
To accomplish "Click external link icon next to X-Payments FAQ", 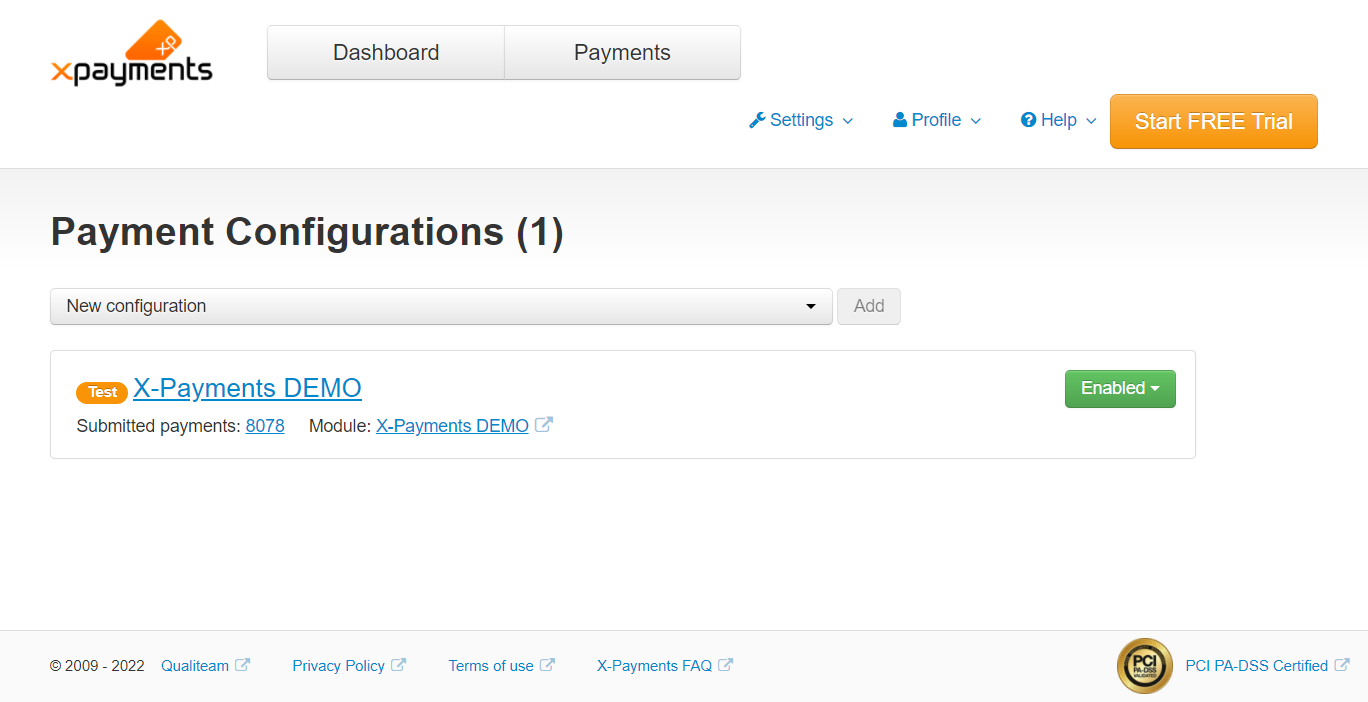I will (725, 665).
